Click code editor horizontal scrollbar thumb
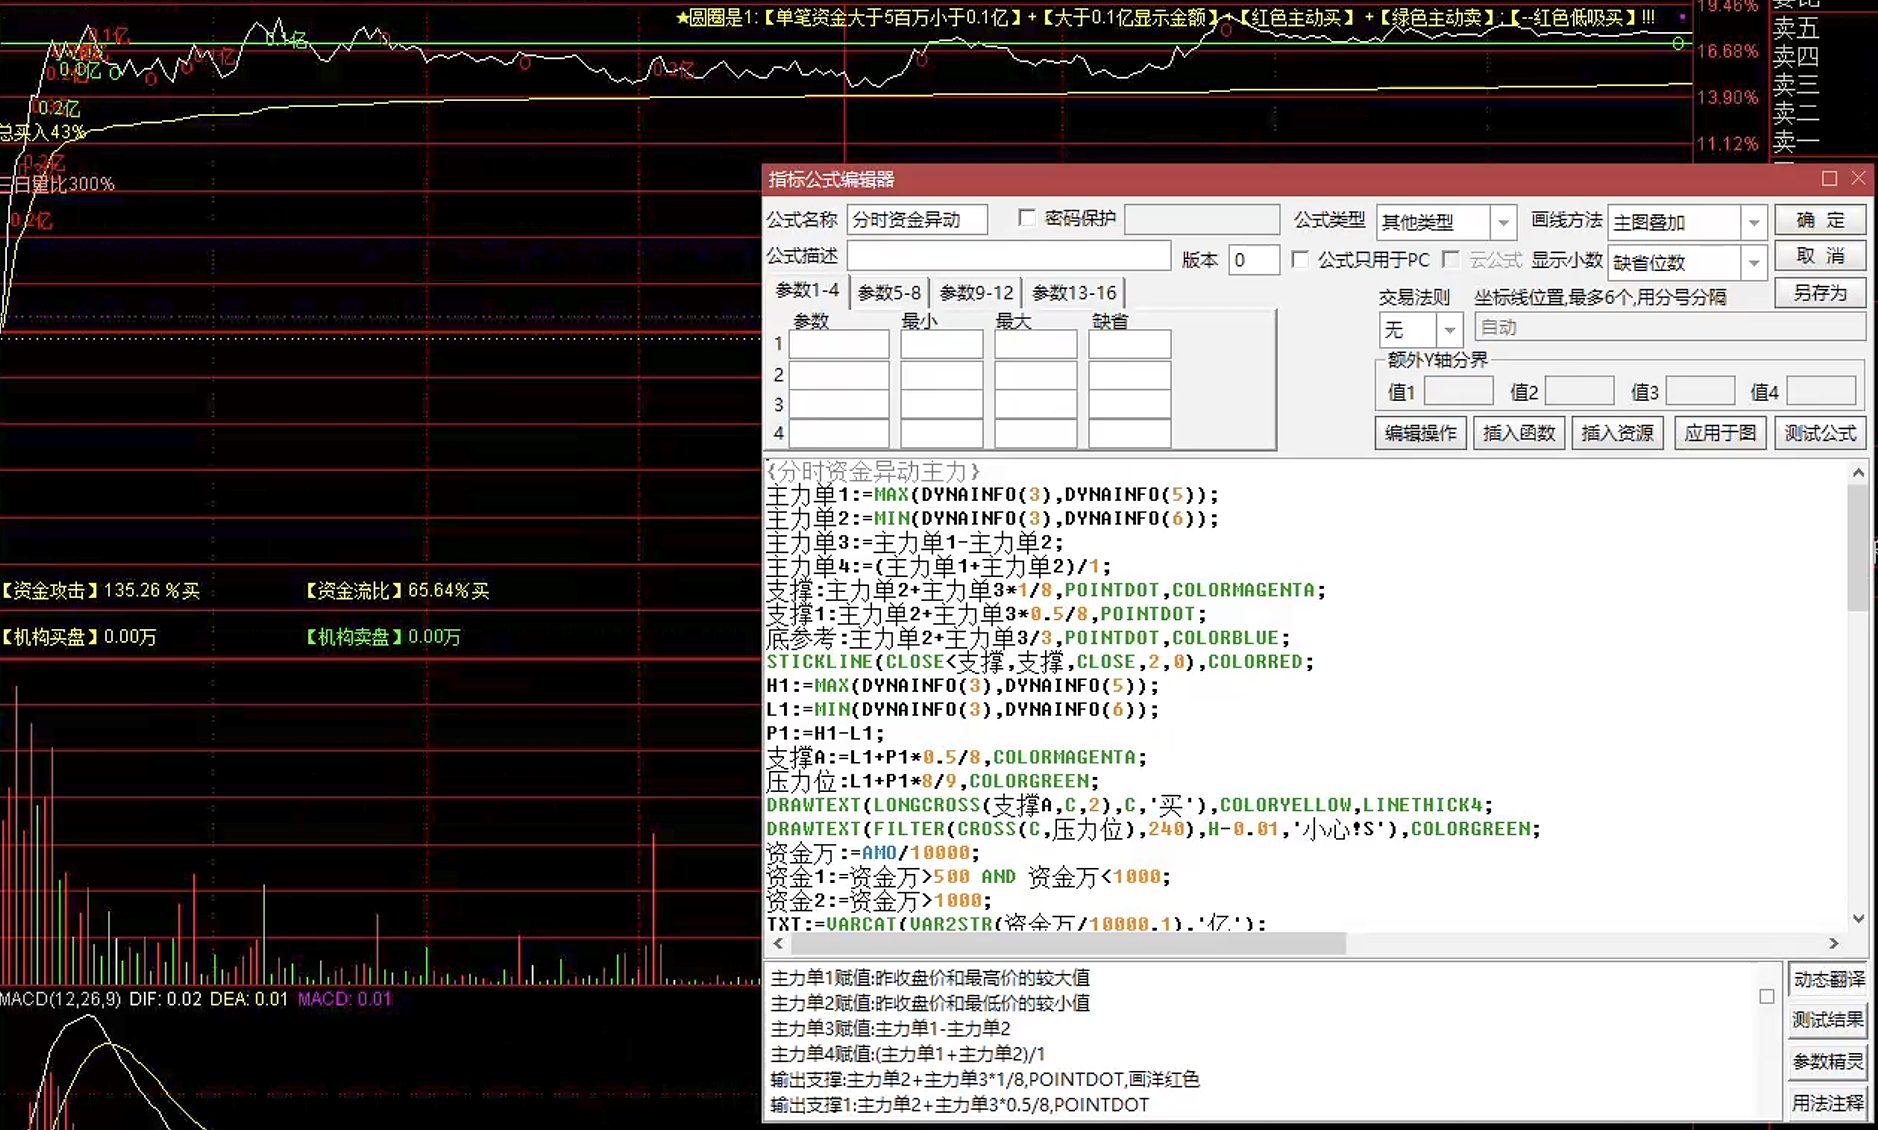 (1068, 943)
